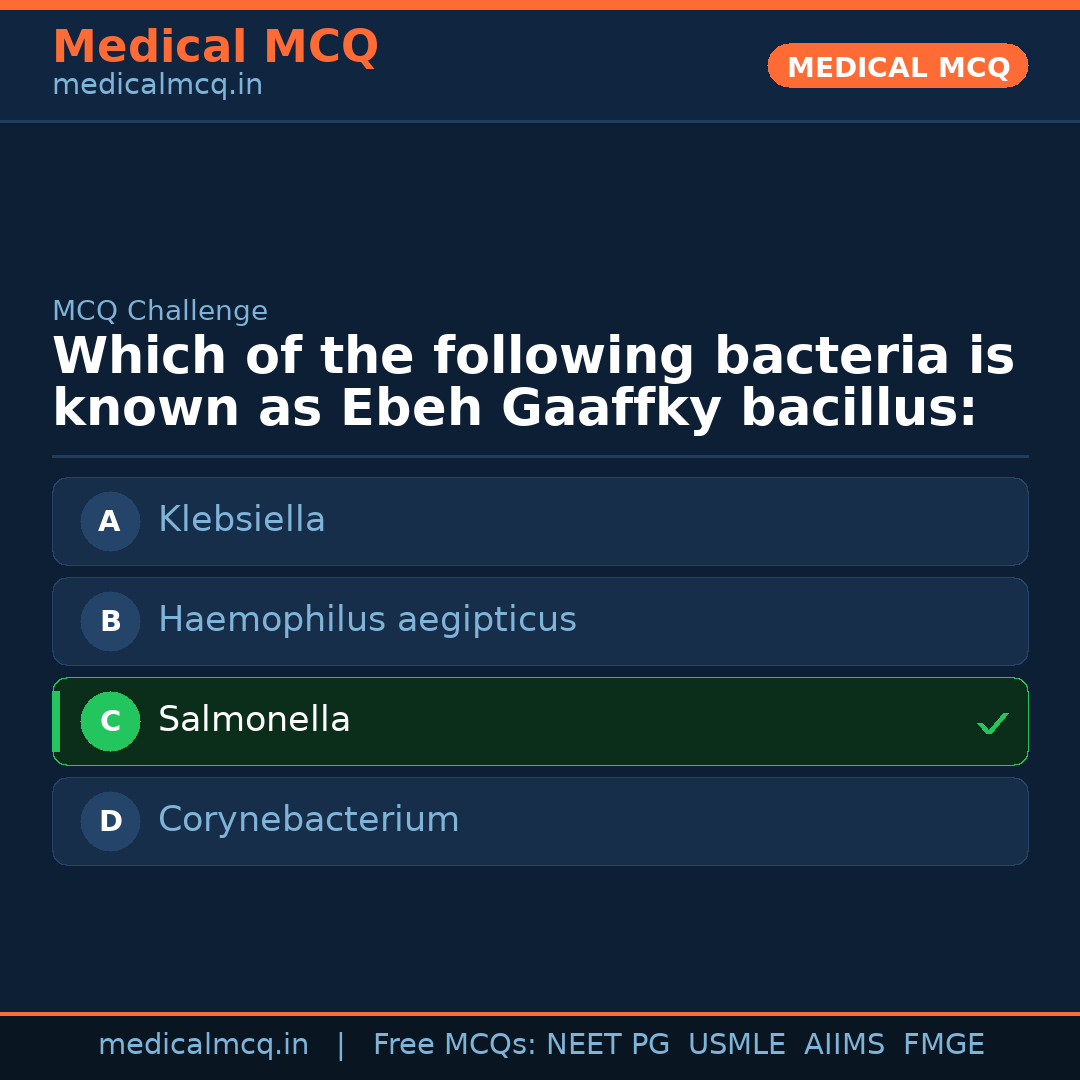This screenshot has width=1080, height=1080.
Task: Click the circled letter D badge
Action: pyautogui.click(x=110, y=821)
